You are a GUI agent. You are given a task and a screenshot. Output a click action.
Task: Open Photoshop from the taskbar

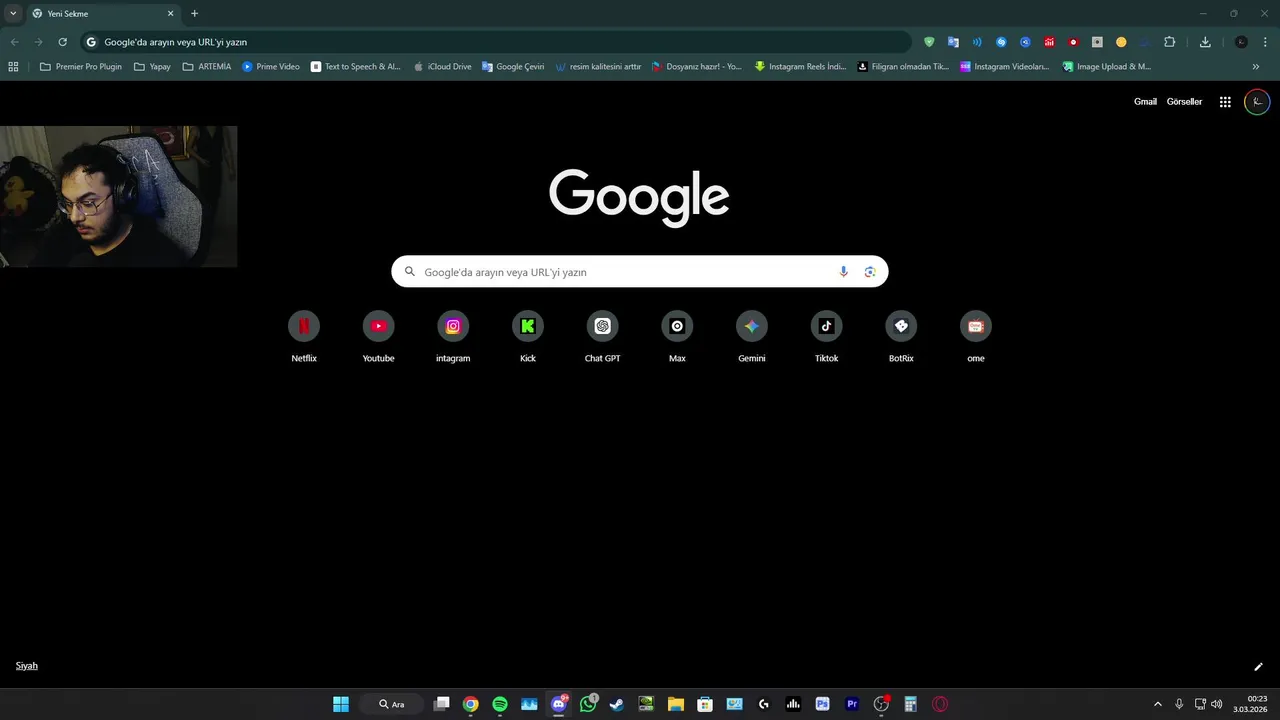(822, 704)
